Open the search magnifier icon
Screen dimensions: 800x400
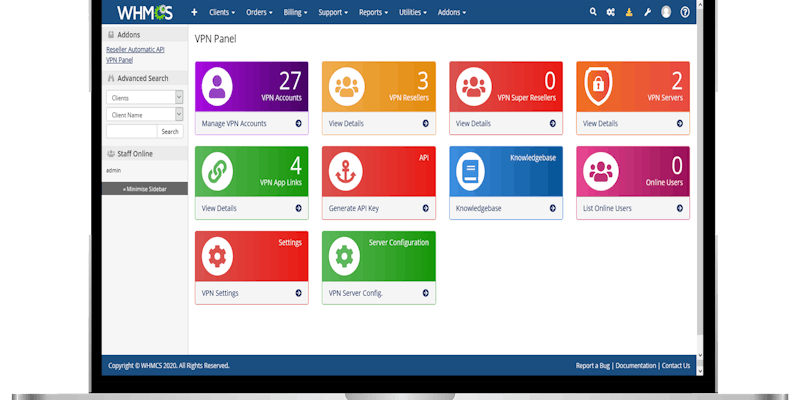coord(593,12)
